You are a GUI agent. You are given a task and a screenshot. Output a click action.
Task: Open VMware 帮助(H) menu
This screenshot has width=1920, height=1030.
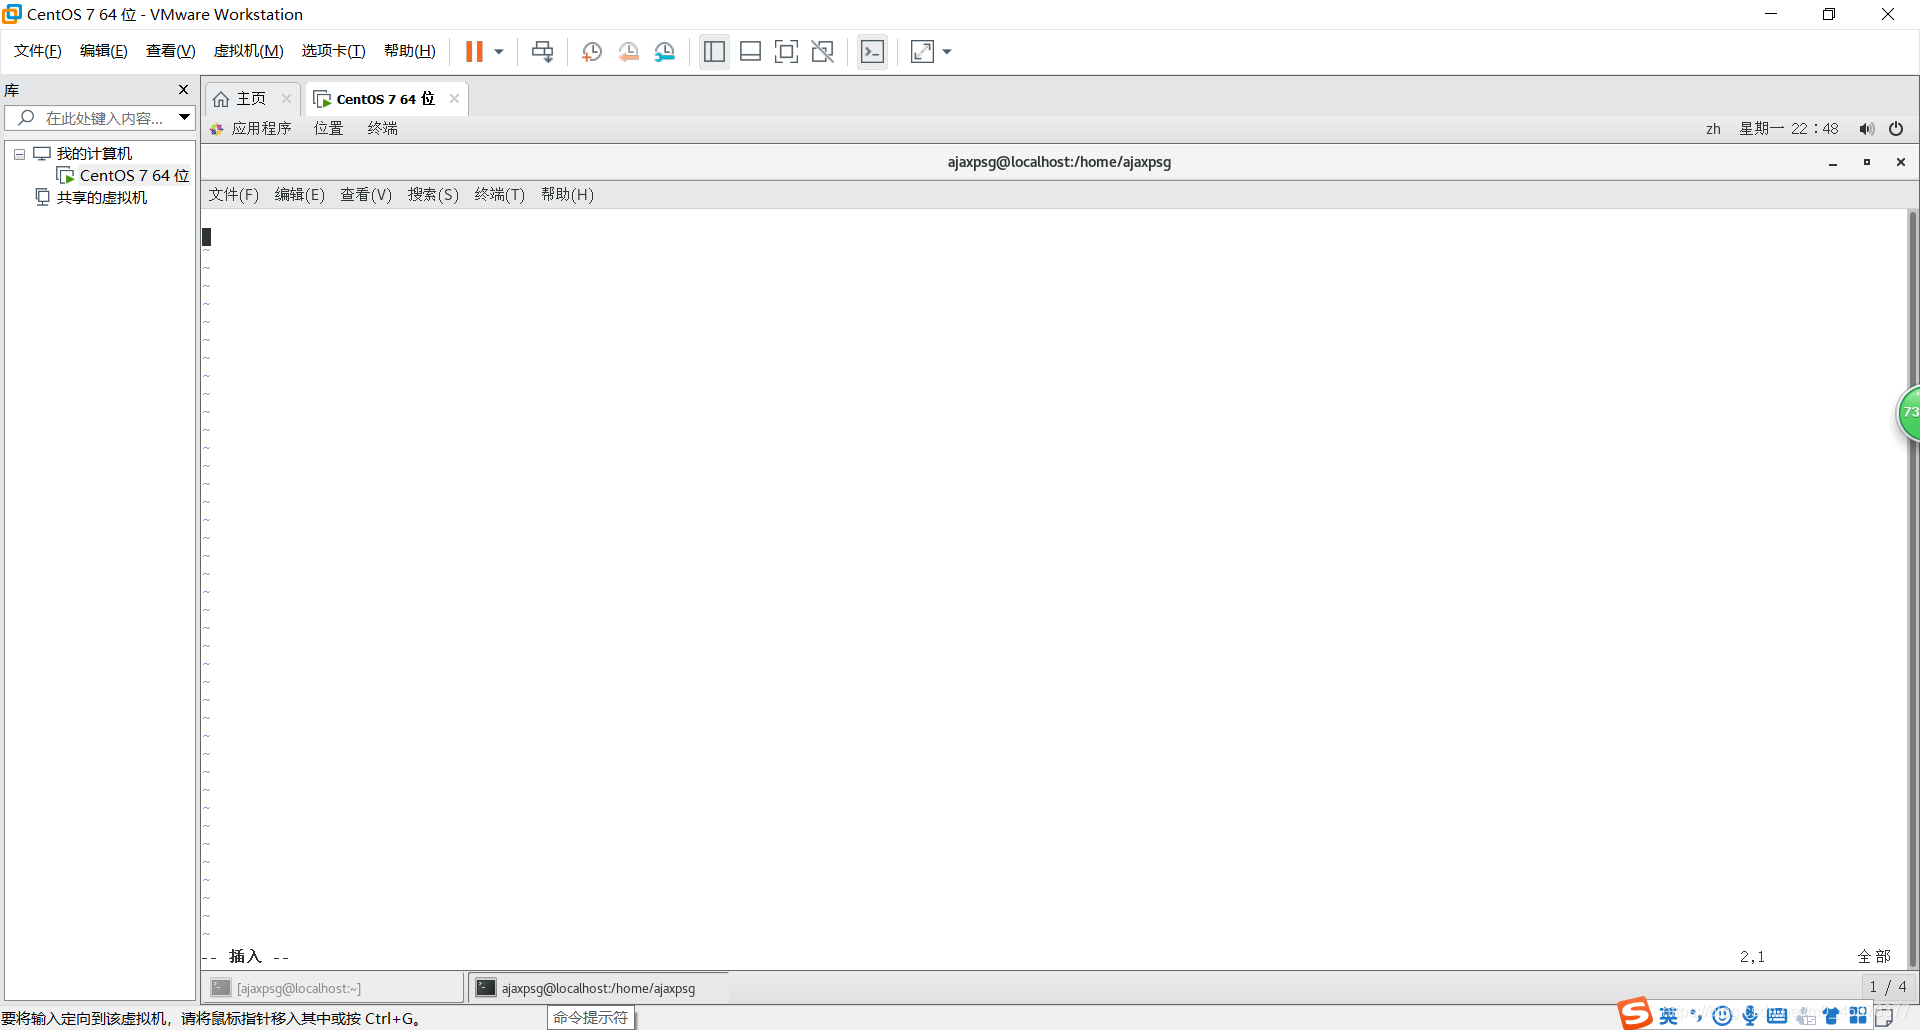tap(410, 51)
